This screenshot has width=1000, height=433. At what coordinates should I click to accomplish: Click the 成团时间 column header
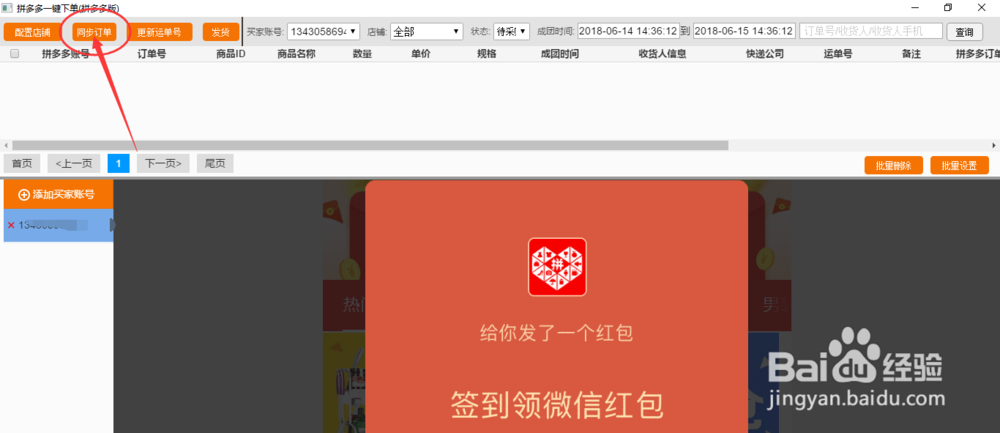559,54
